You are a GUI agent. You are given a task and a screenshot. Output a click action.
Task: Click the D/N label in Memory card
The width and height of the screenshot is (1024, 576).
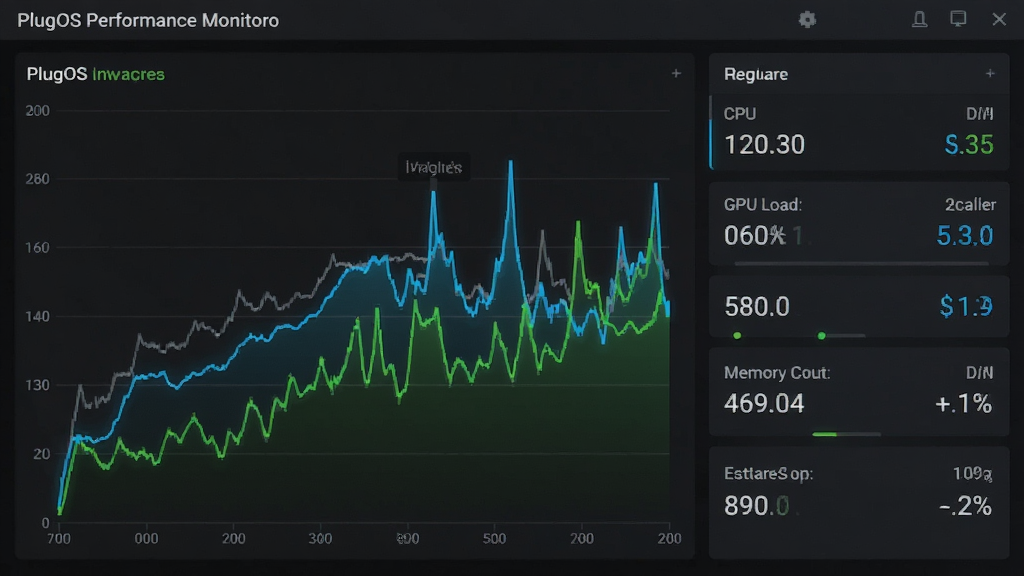point(980,373)
